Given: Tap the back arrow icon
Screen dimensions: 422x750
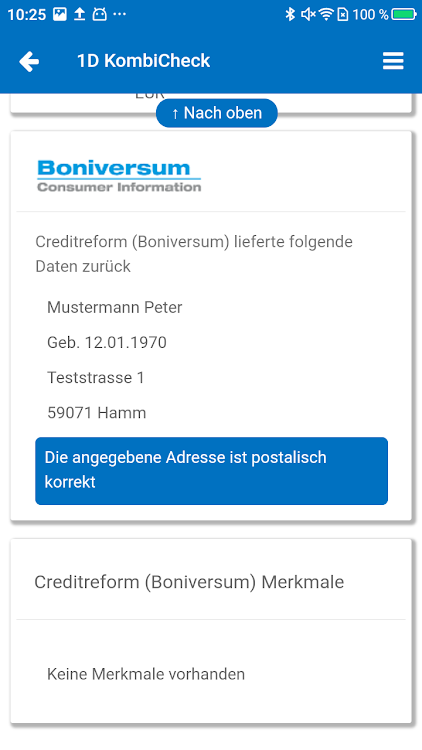Looking at the screenshot, I should [29, 61].
